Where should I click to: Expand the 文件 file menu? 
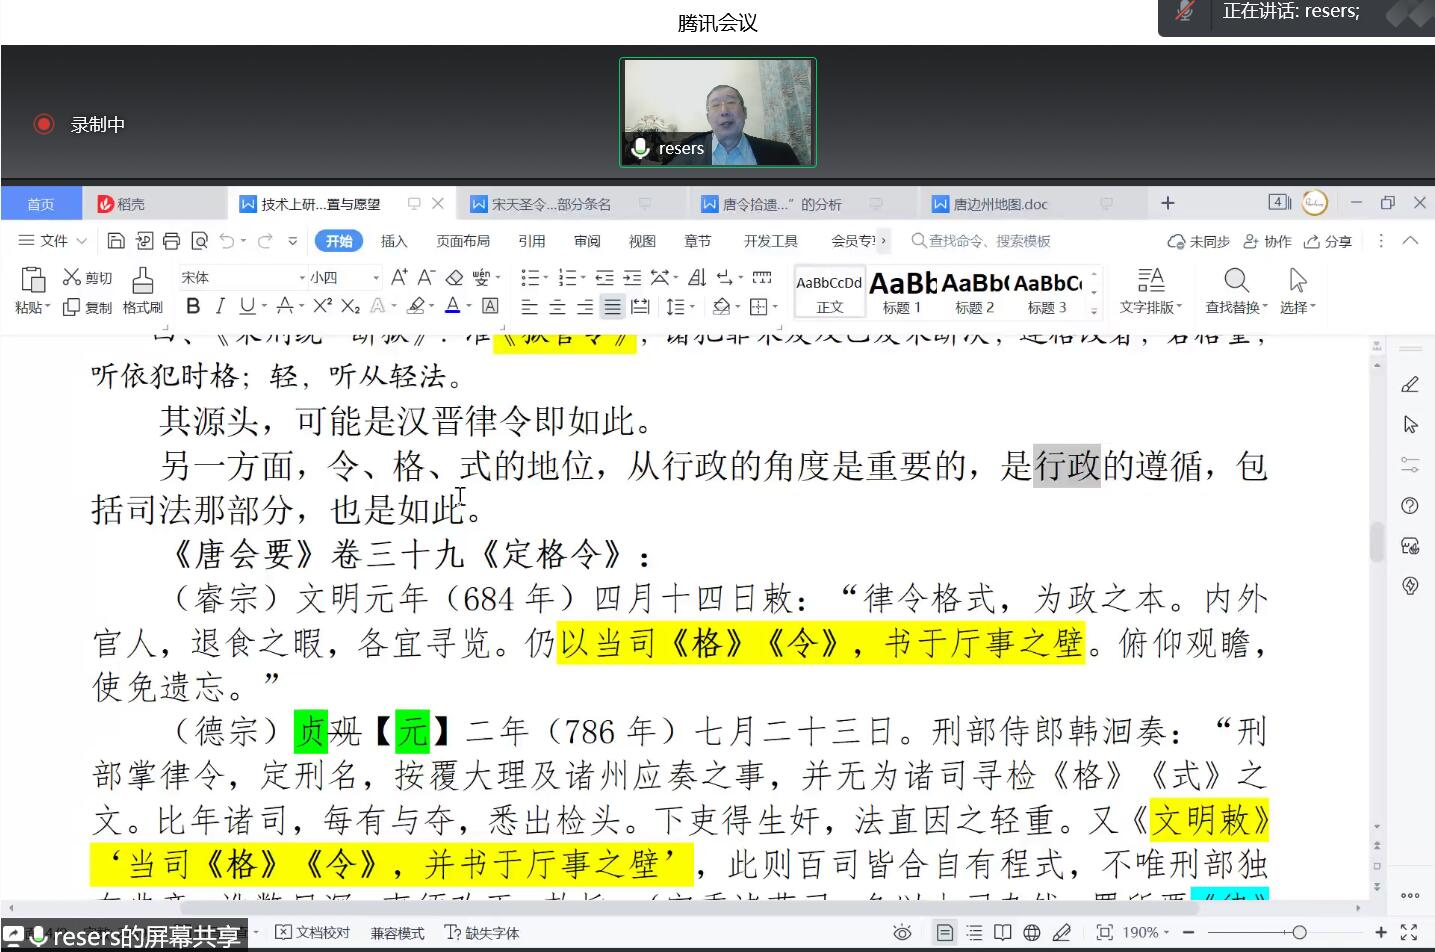[53, 241]
